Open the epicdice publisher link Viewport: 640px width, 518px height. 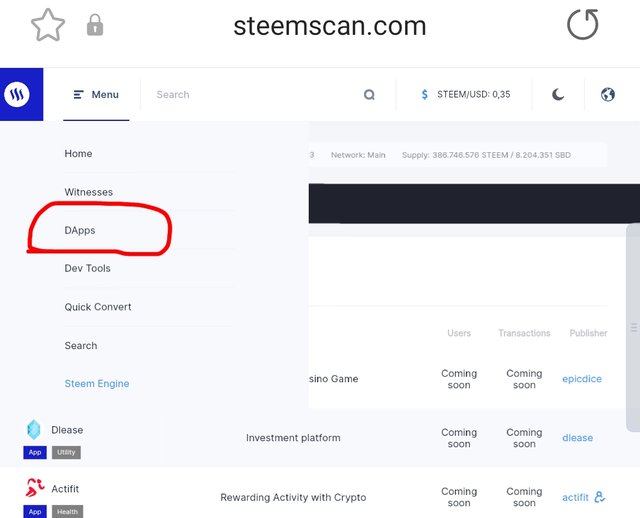click(582, 379)
